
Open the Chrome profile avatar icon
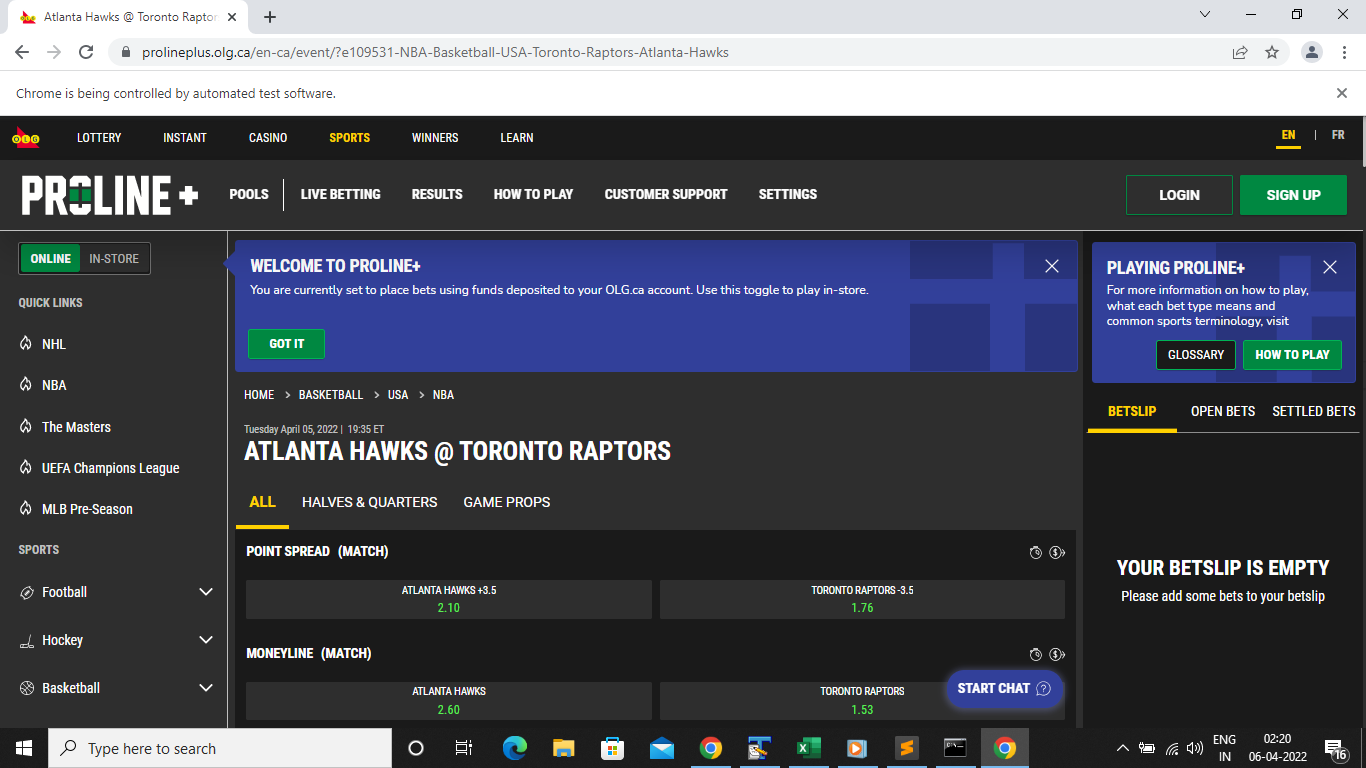(1312, 52)
